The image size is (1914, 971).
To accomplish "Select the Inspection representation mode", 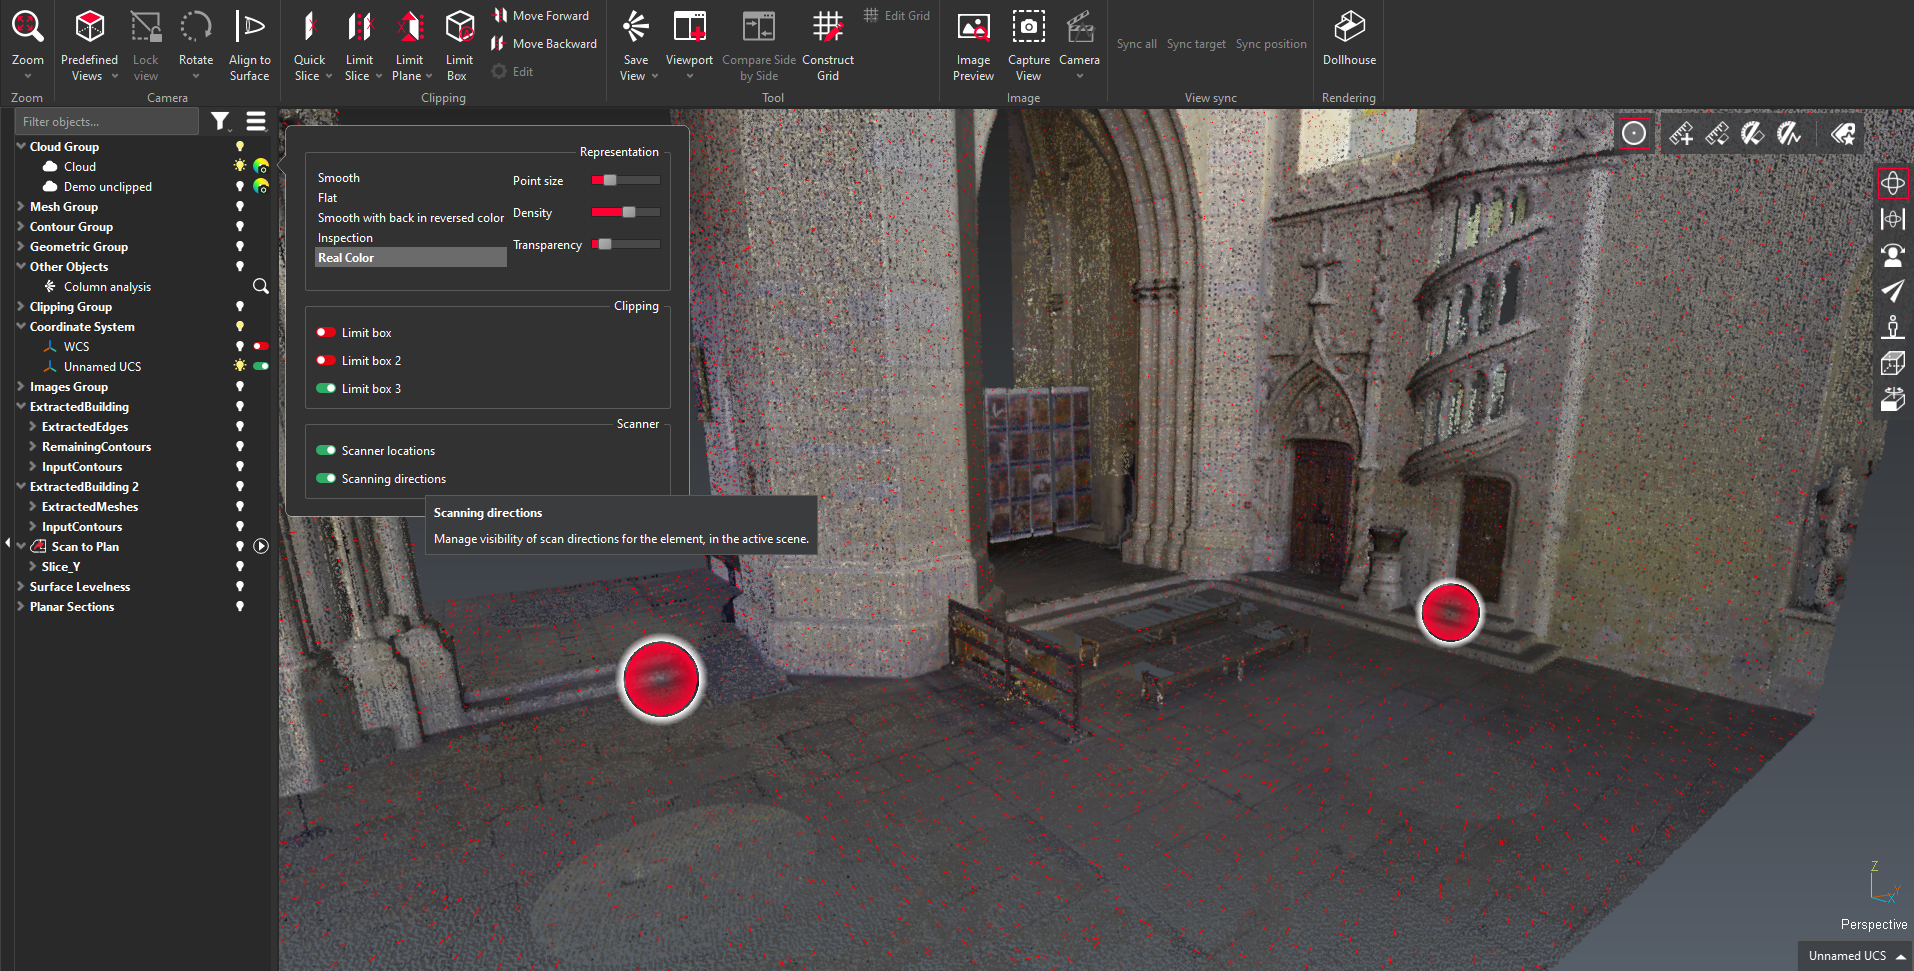I will 345,238.
